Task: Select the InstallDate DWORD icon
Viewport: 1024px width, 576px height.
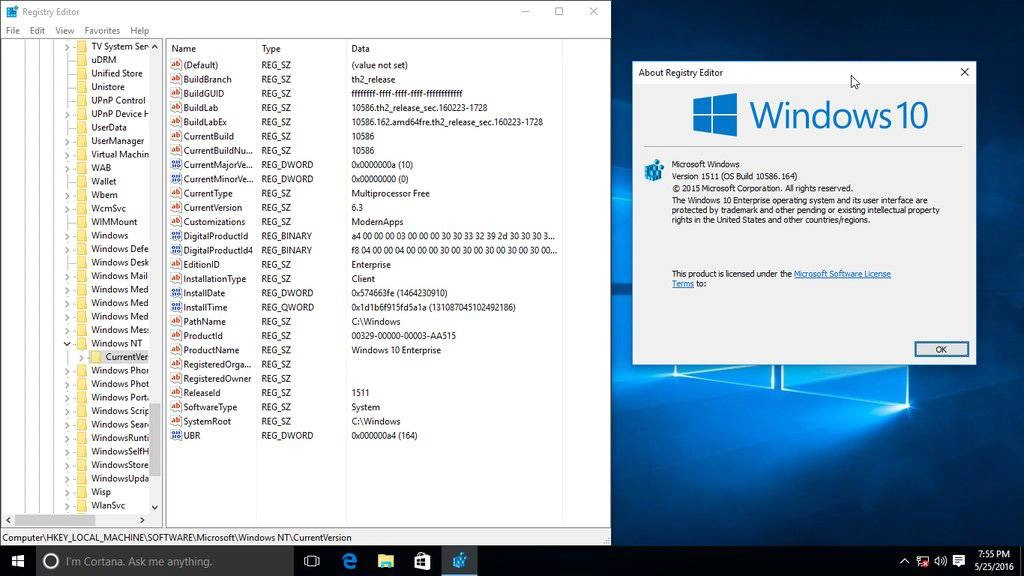Action: click(x=176, y=293)
